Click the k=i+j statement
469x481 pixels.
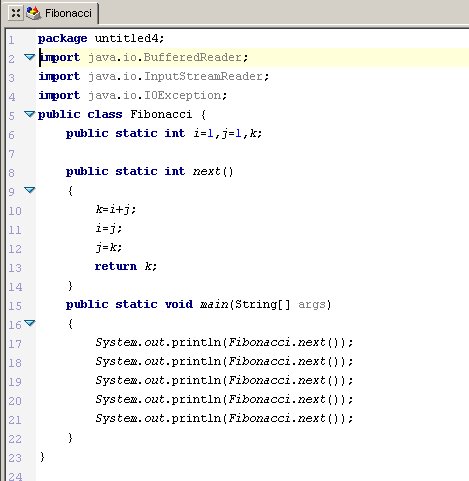coord(116,209)
